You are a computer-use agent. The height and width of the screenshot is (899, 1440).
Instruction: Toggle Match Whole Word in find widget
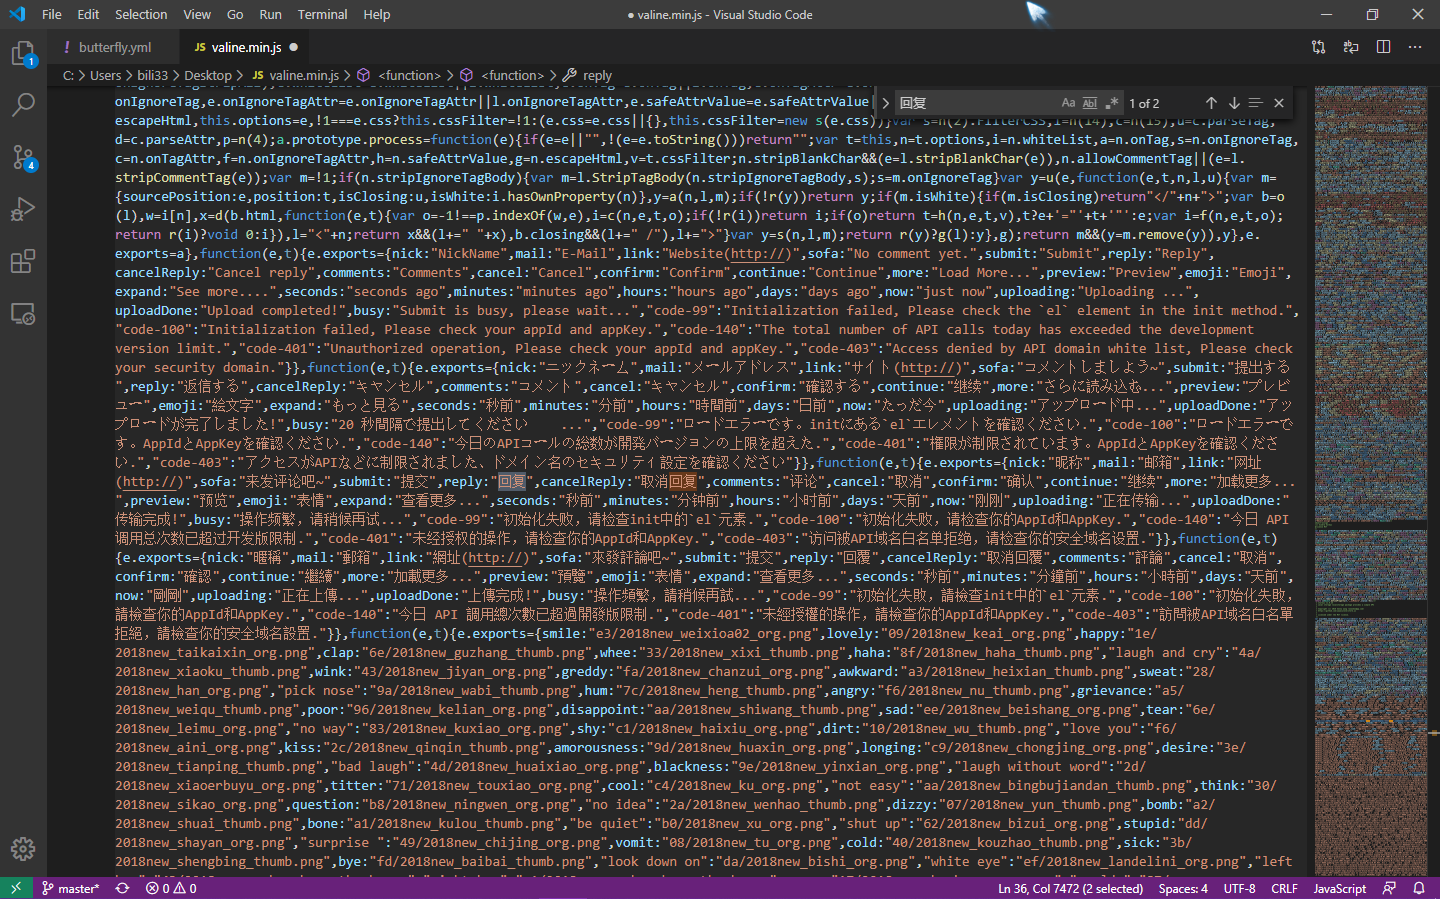coord(1090,103)
